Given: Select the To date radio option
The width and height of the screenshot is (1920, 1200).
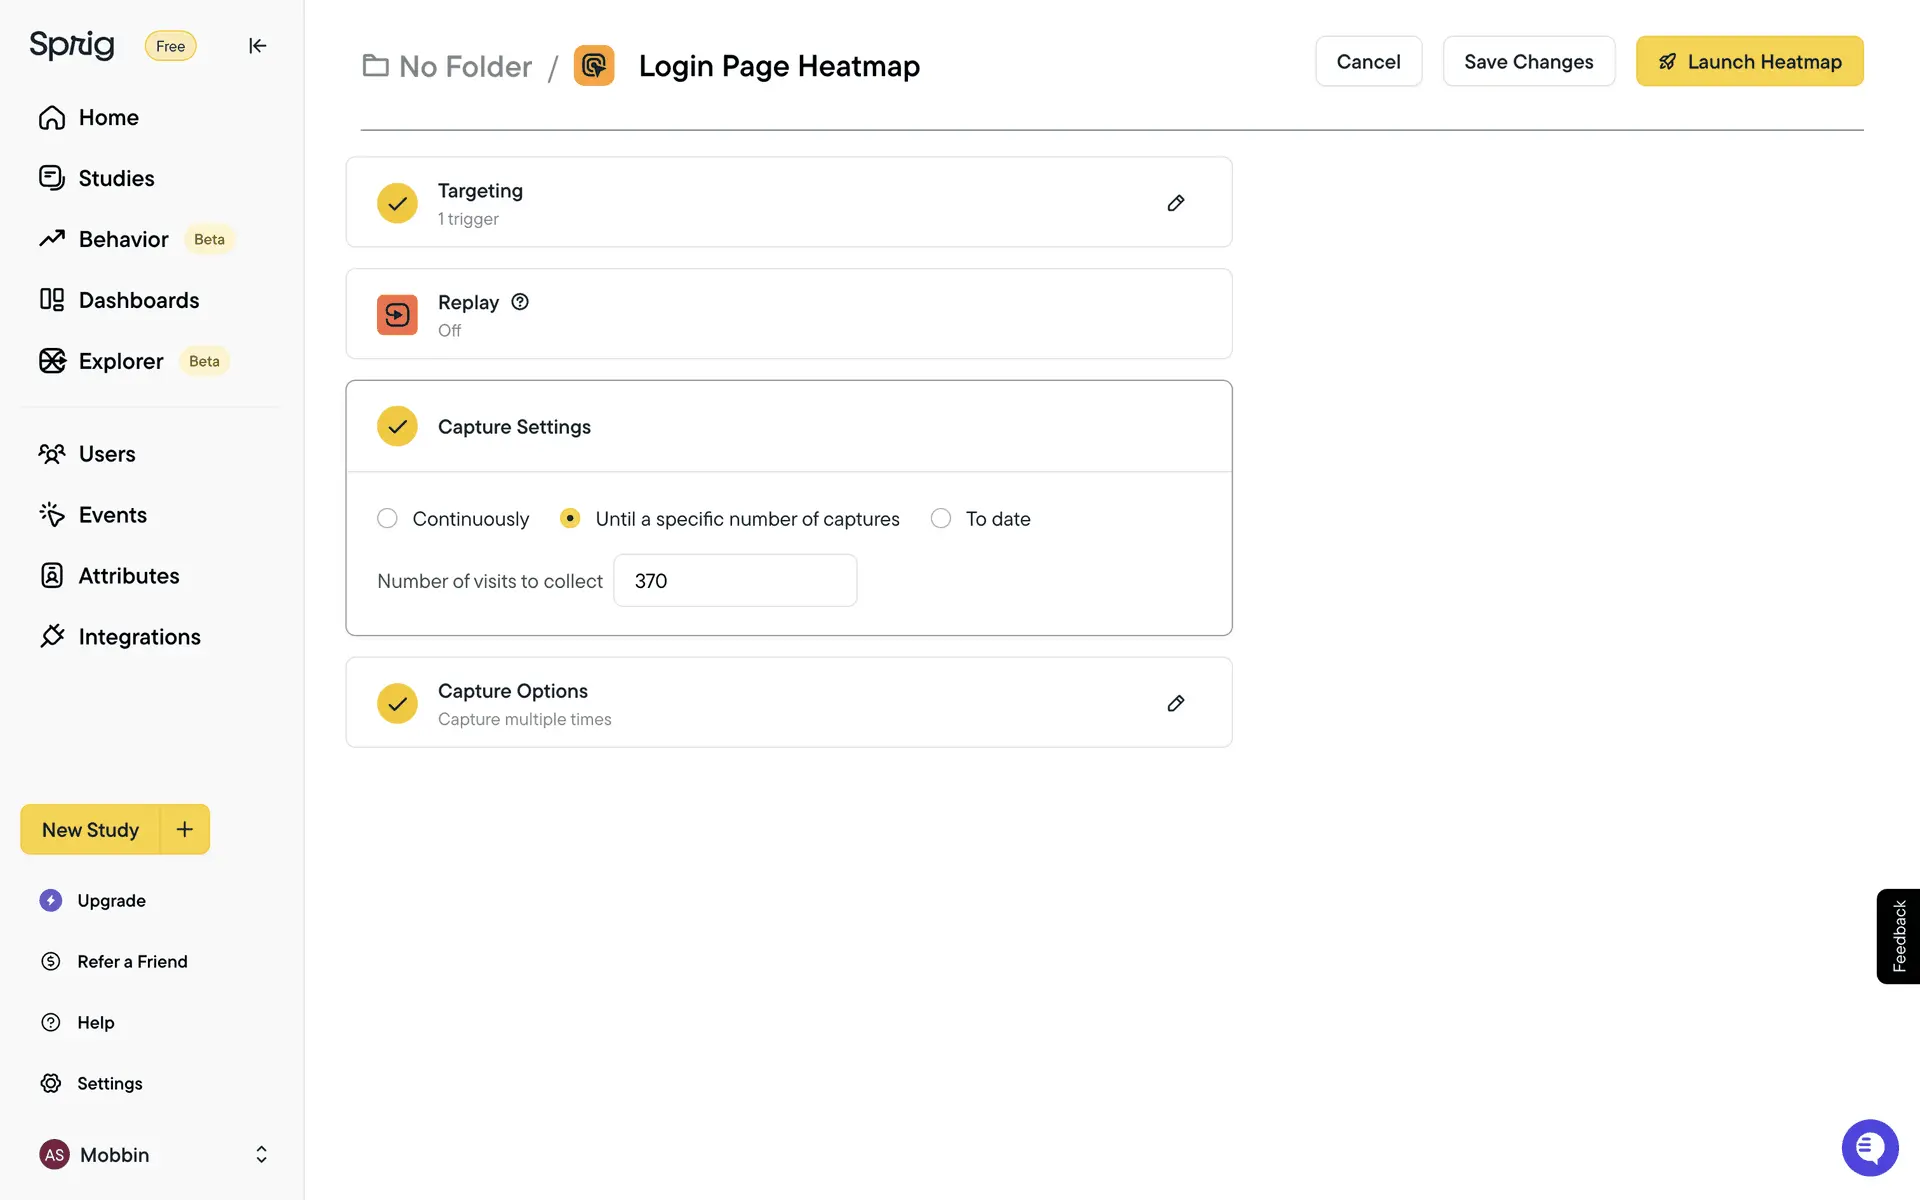Looking at the screenshot, I should 941,518.
